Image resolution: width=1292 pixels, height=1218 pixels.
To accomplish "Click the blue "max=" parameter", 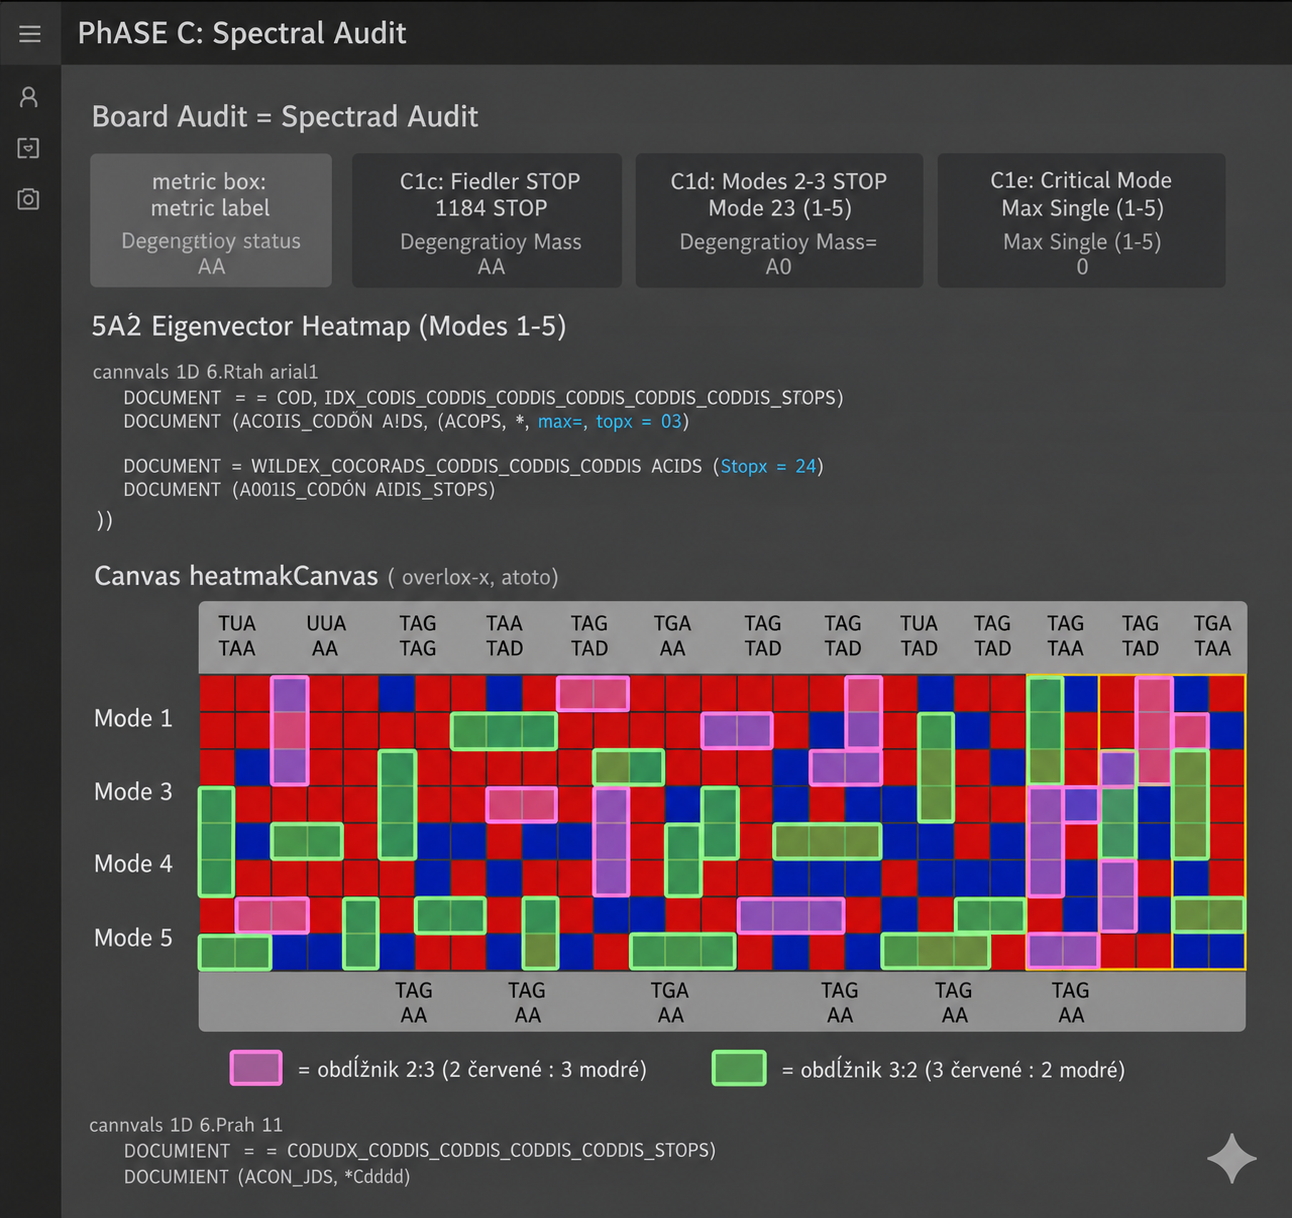I will point(562,422).
